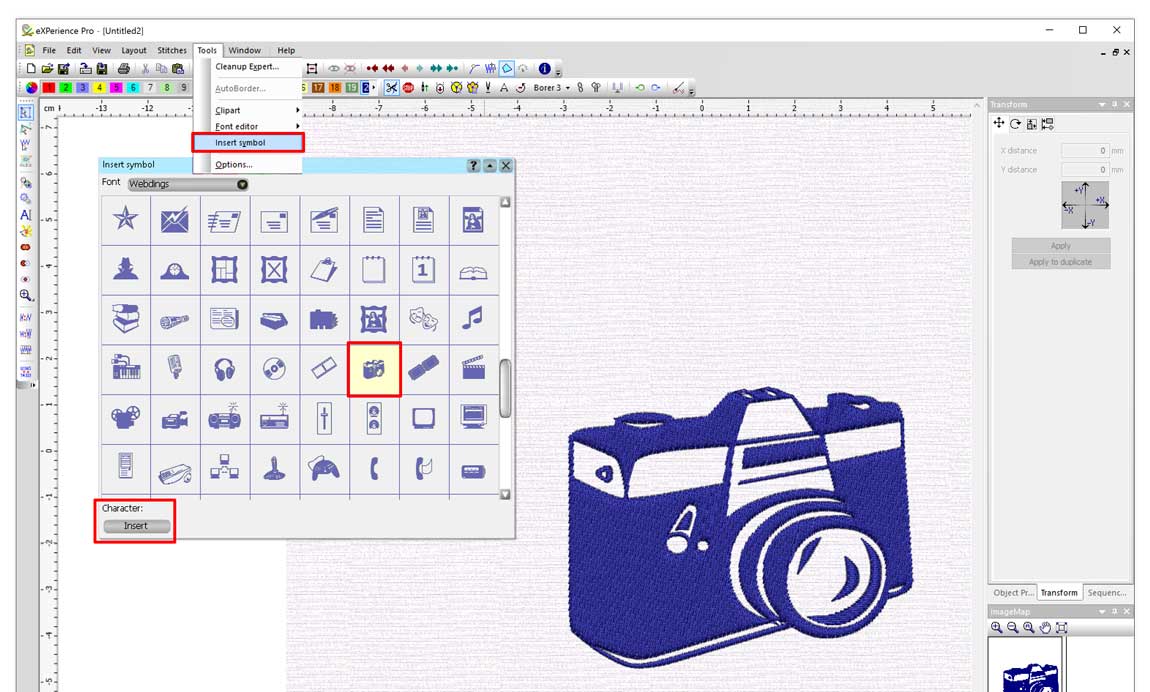Switch to Rotate mode in Transform panel

click(x=1015, y=124)
